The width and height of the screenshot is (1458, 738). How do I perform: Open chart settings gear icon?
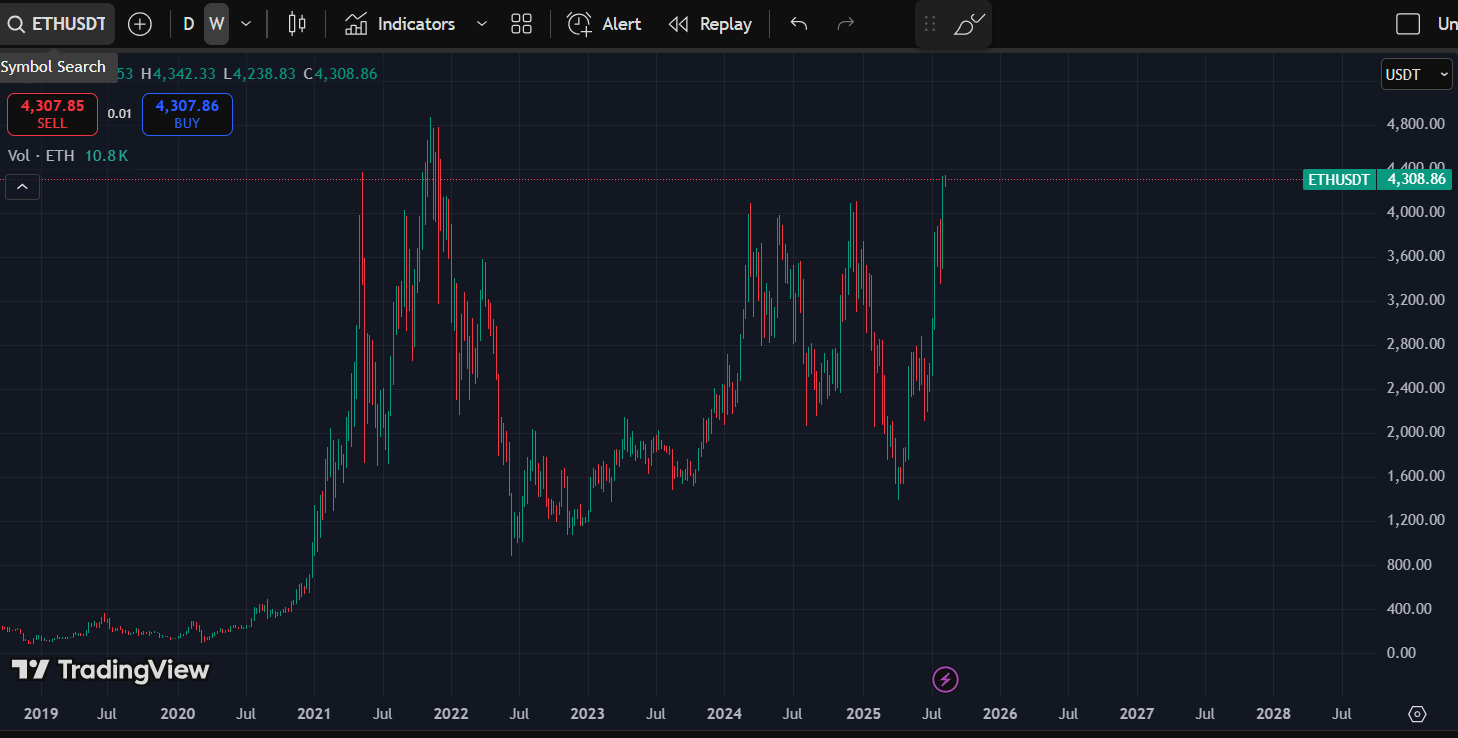(x=1416, y=714)
